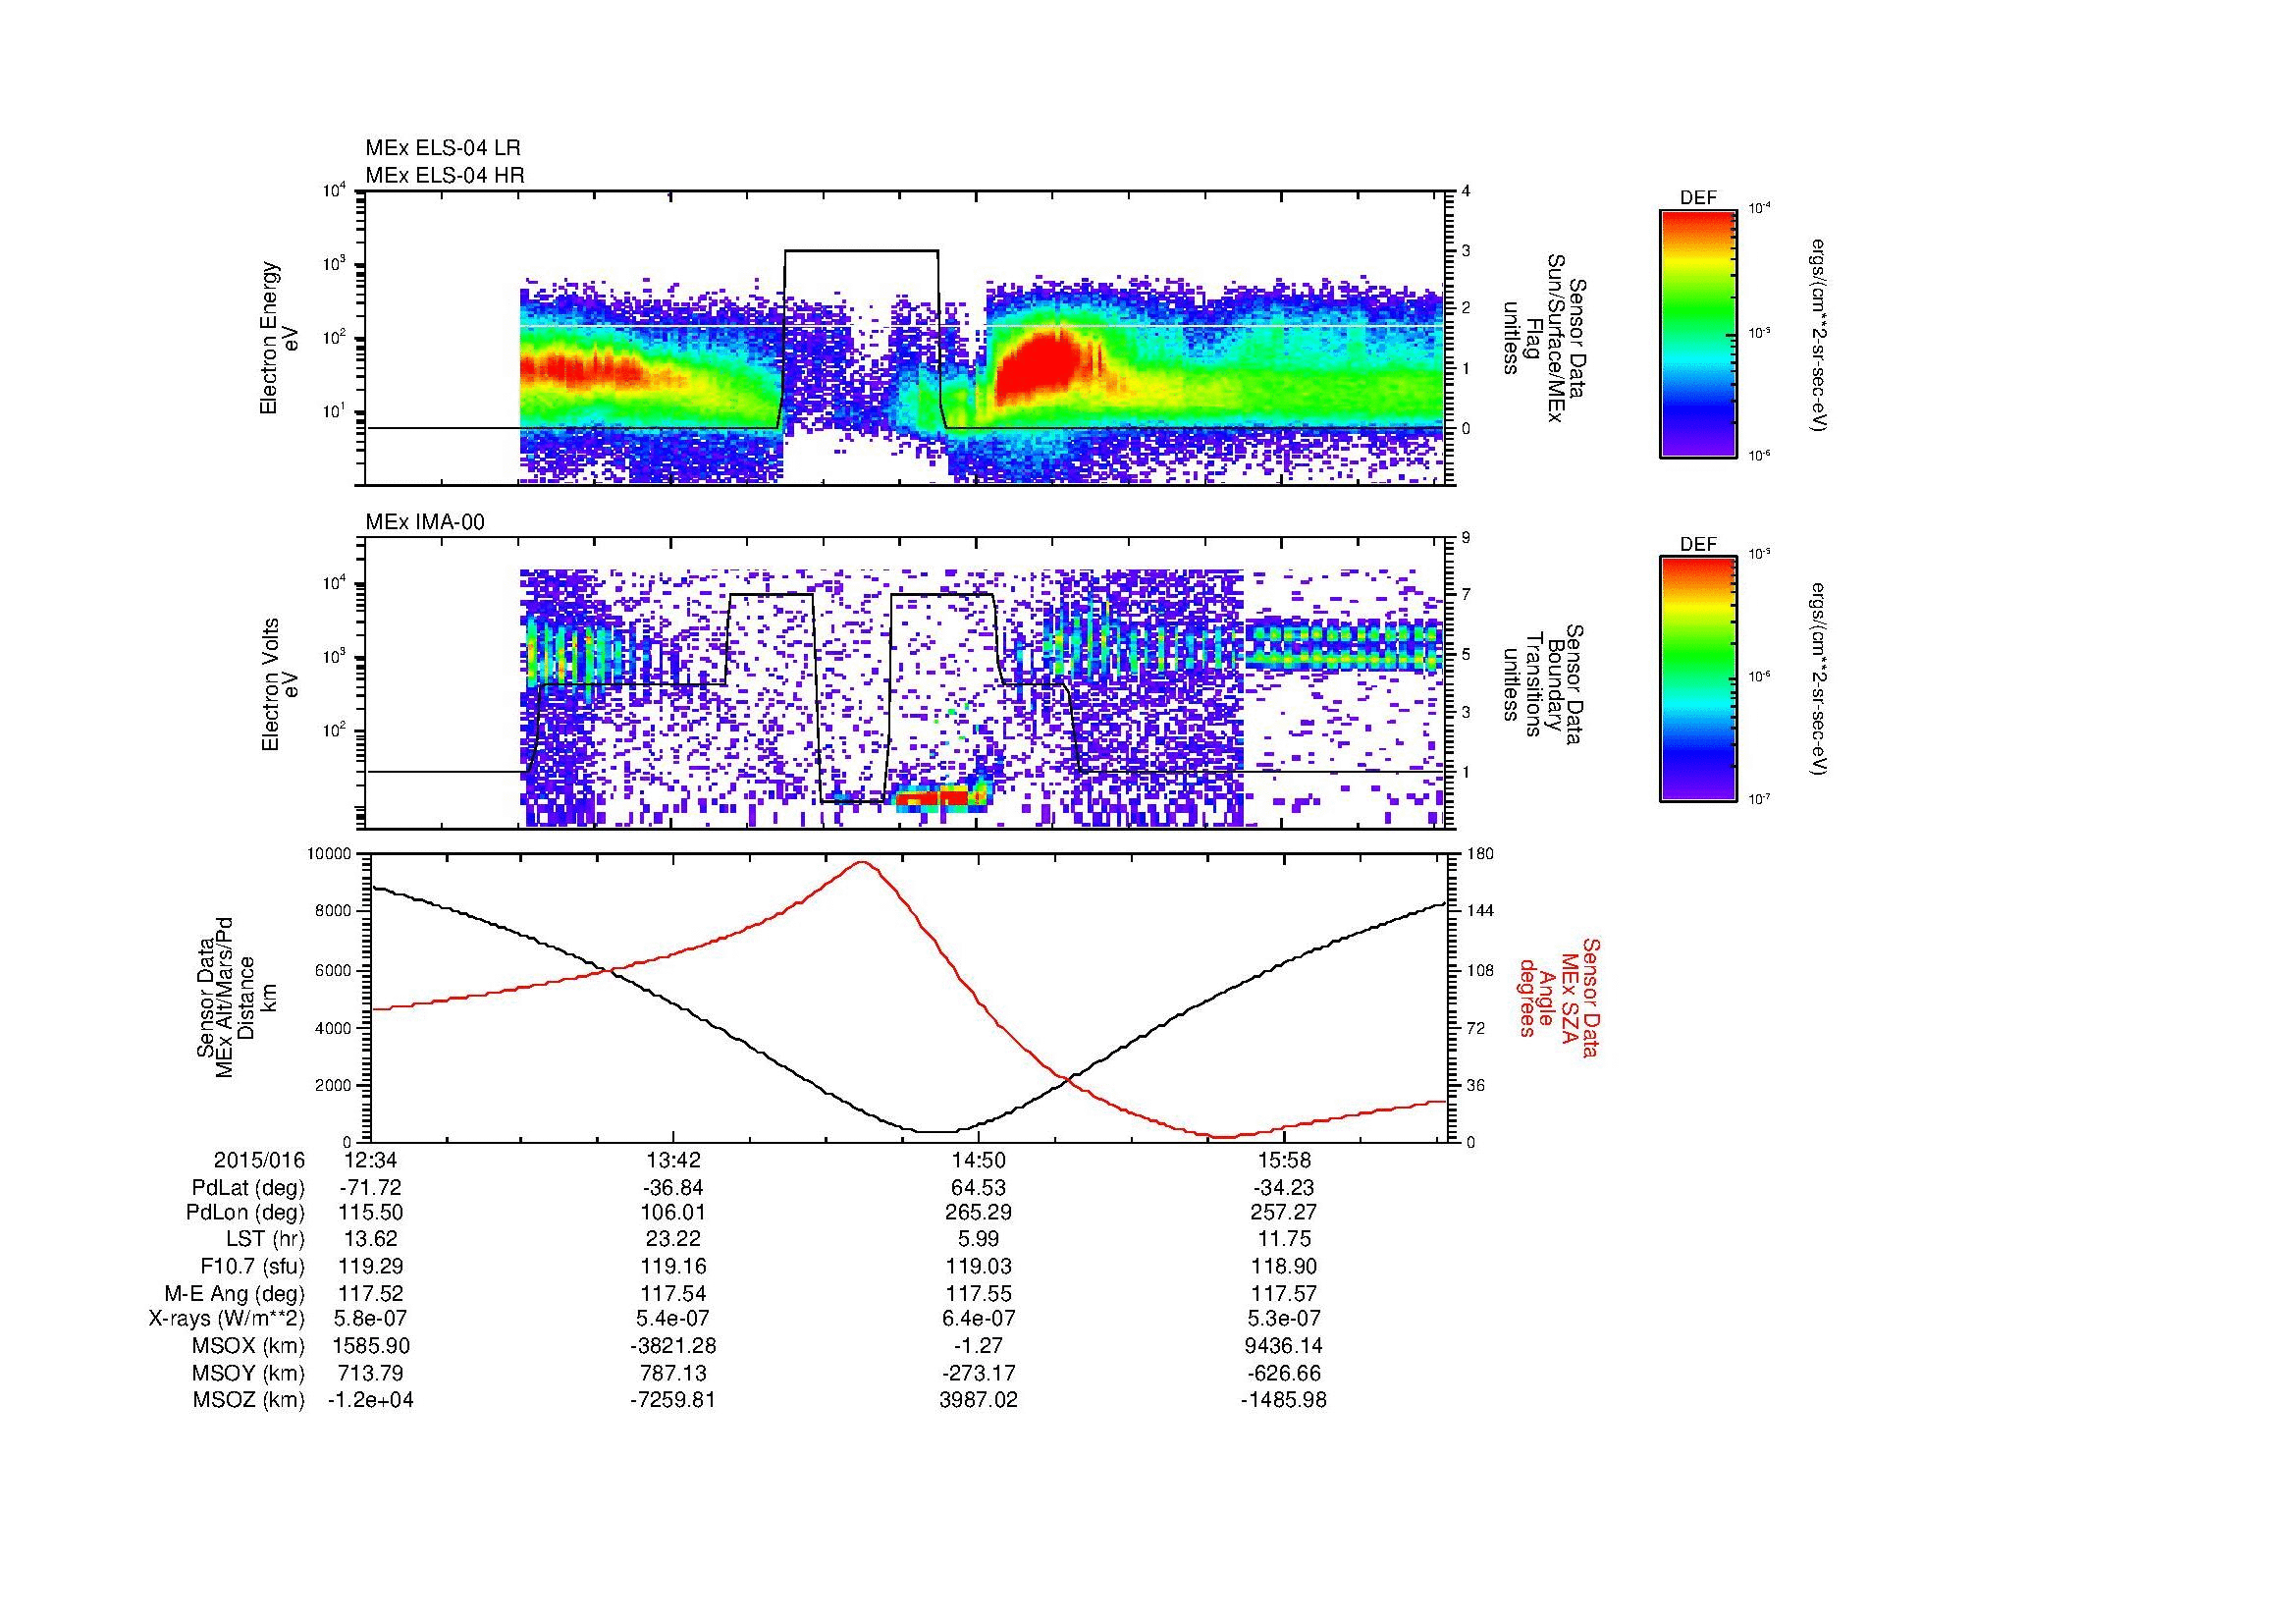This screenshot has width=2296, height=1623.
Task: Click time tick label '12:34'
Action: click(370, 1160)
